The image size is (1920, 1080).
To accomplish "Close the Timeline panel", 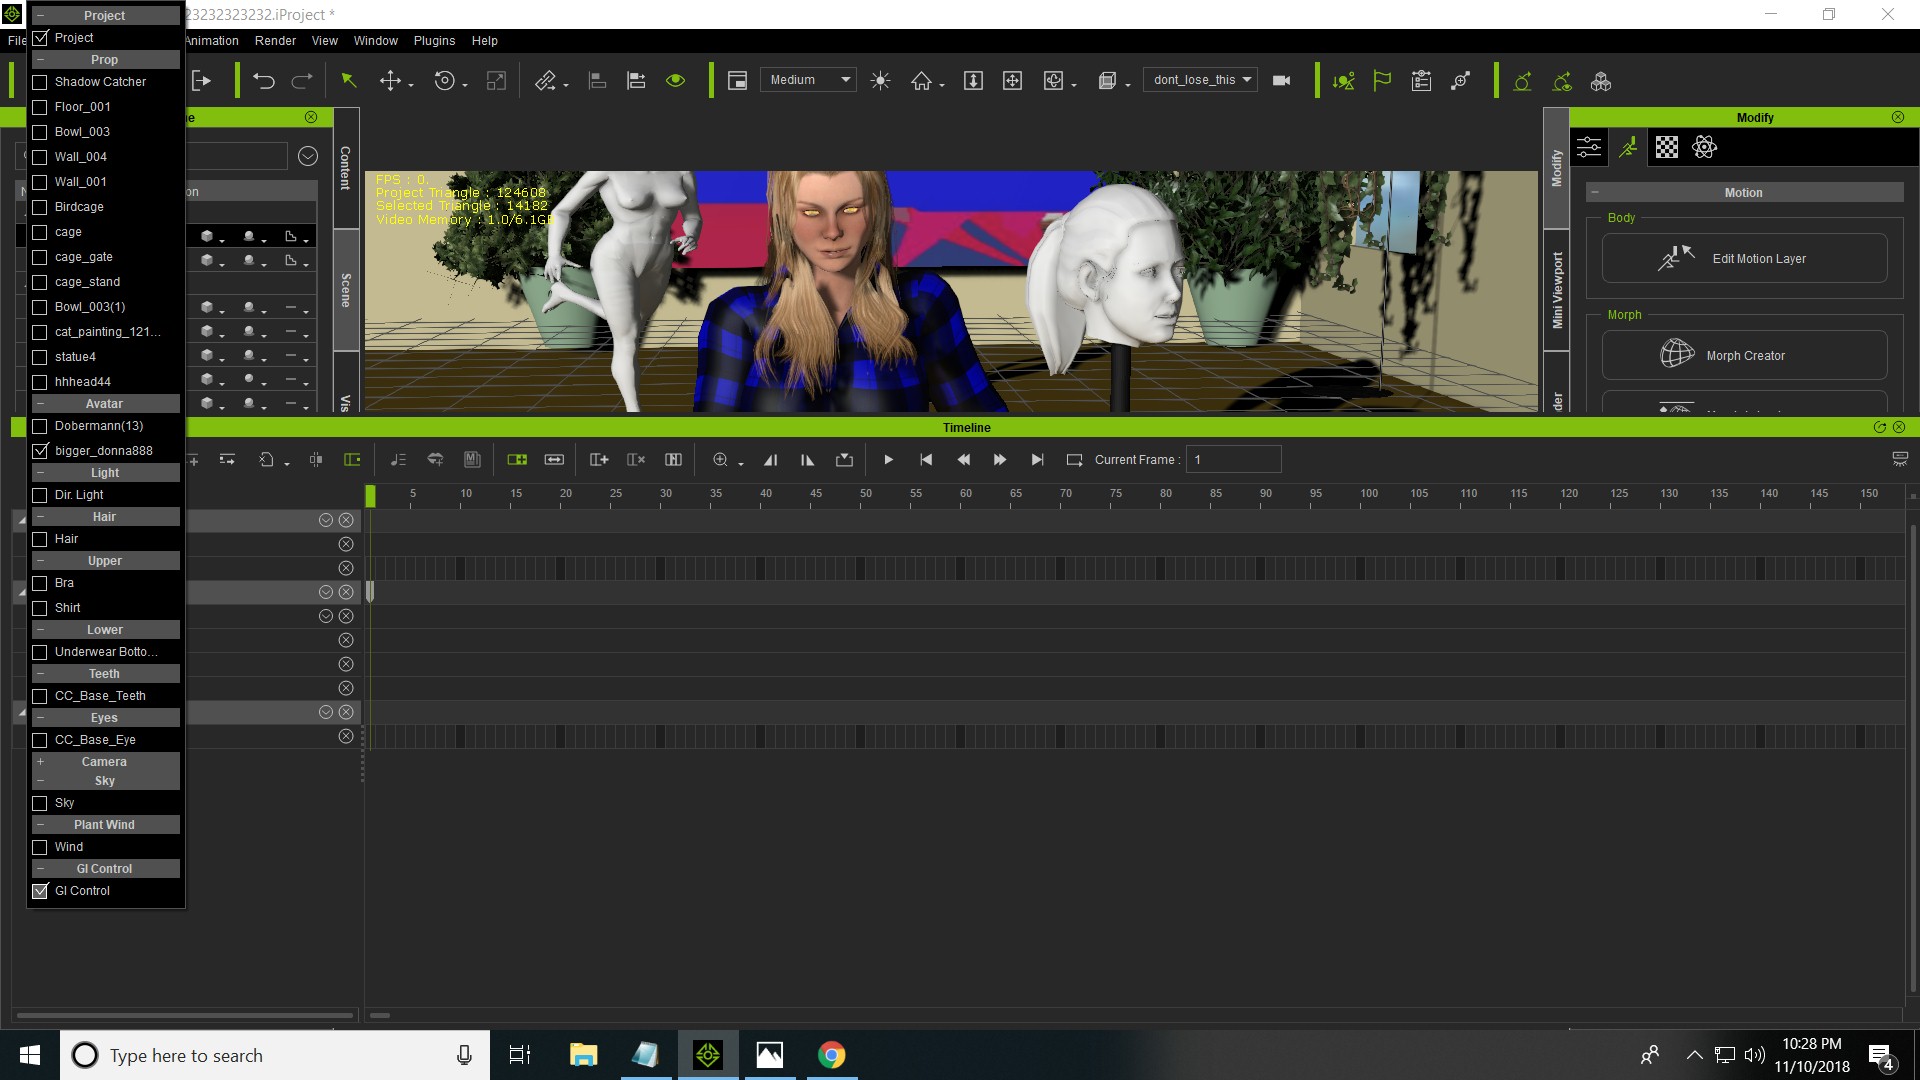I will [x=1899, y=427].
